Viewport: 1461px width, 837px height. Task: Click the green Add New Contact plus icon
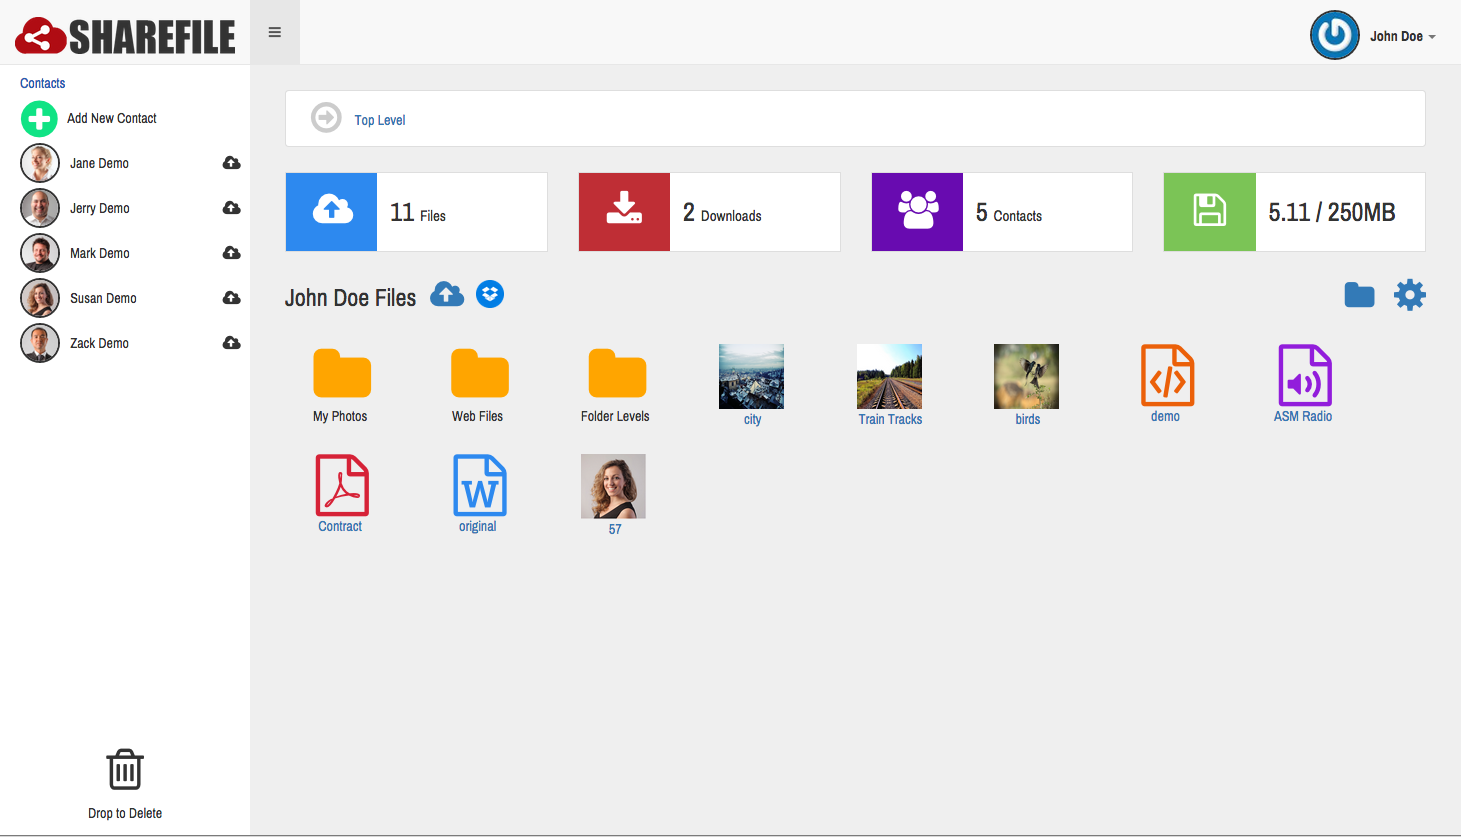tap(39, 119)
